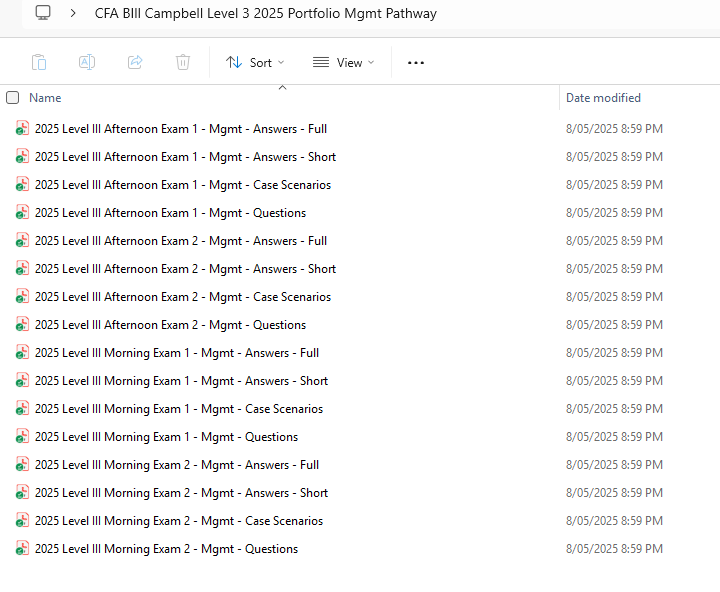Open the View dropdown menu
This screenshot has width=720, height=592.
click(343, 62)
